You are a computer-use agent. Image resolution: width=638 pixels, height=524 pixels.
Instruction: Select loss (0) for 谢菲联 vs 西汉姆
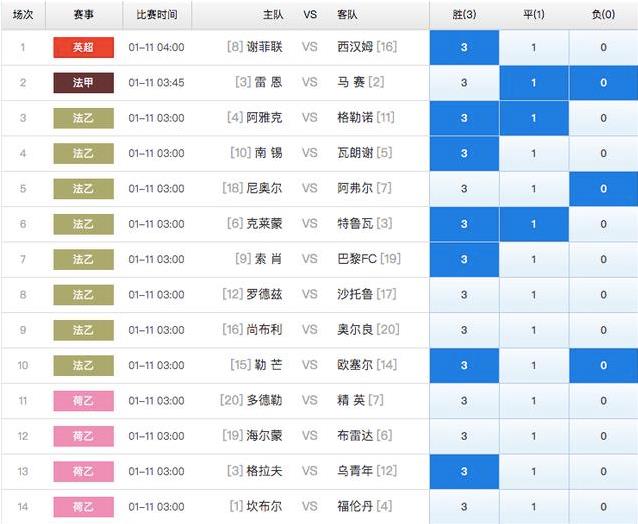coord(603,48)
